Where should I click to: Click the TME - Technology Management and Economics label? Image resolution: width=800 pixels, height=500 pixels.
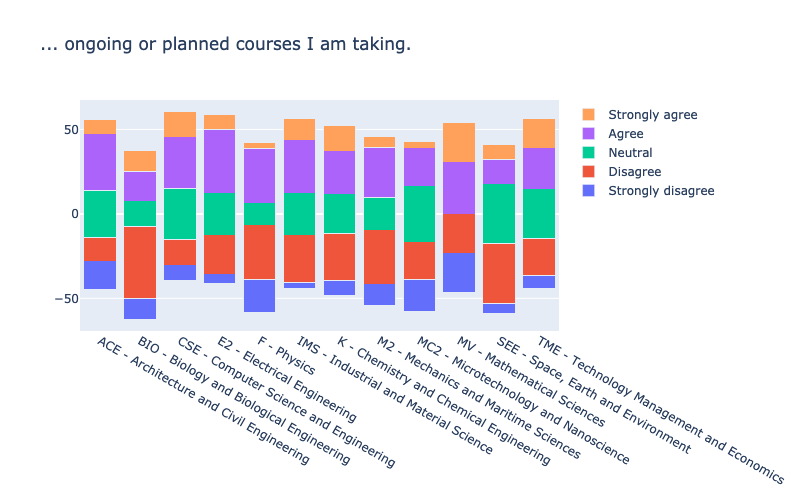click(660, 410)
